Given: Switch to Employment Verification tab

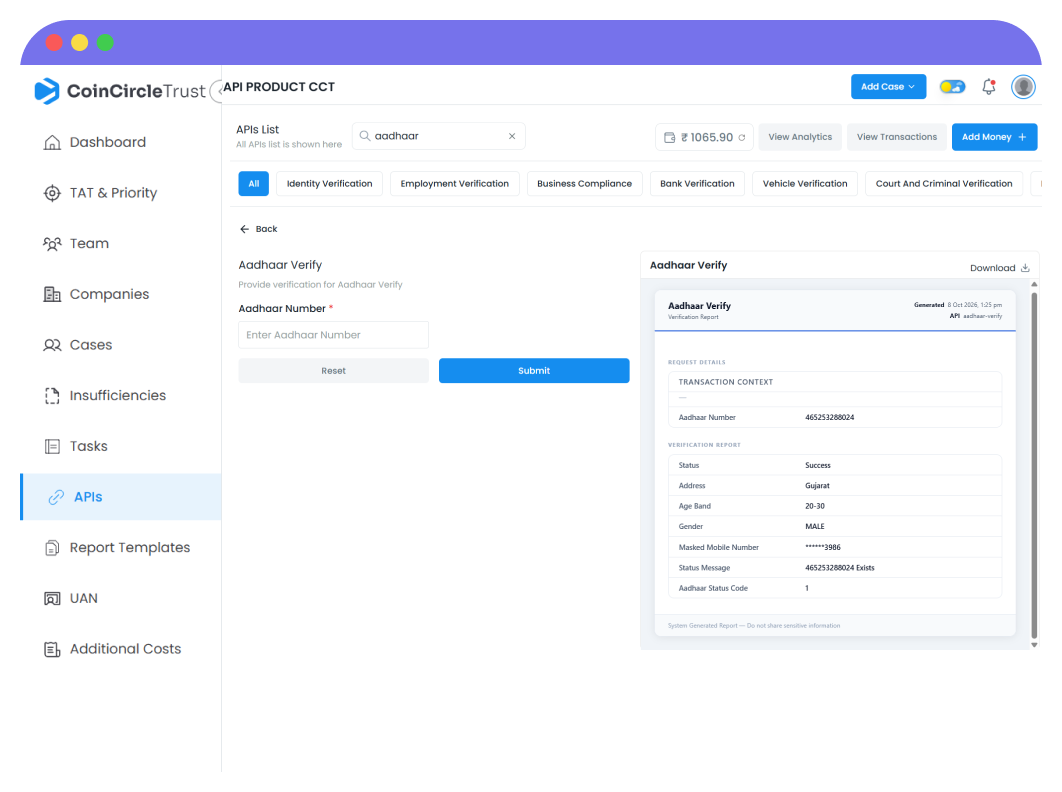Looking at the screenshot, I should point(454,184).
